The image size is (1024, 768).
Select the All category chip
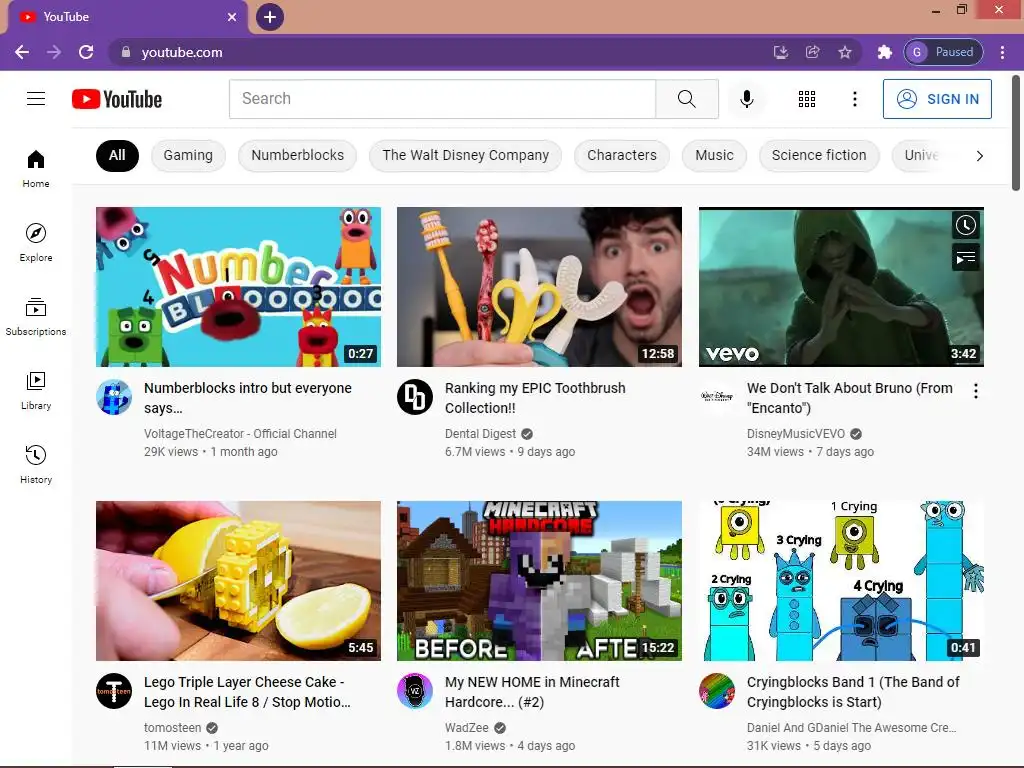point(118,155)
